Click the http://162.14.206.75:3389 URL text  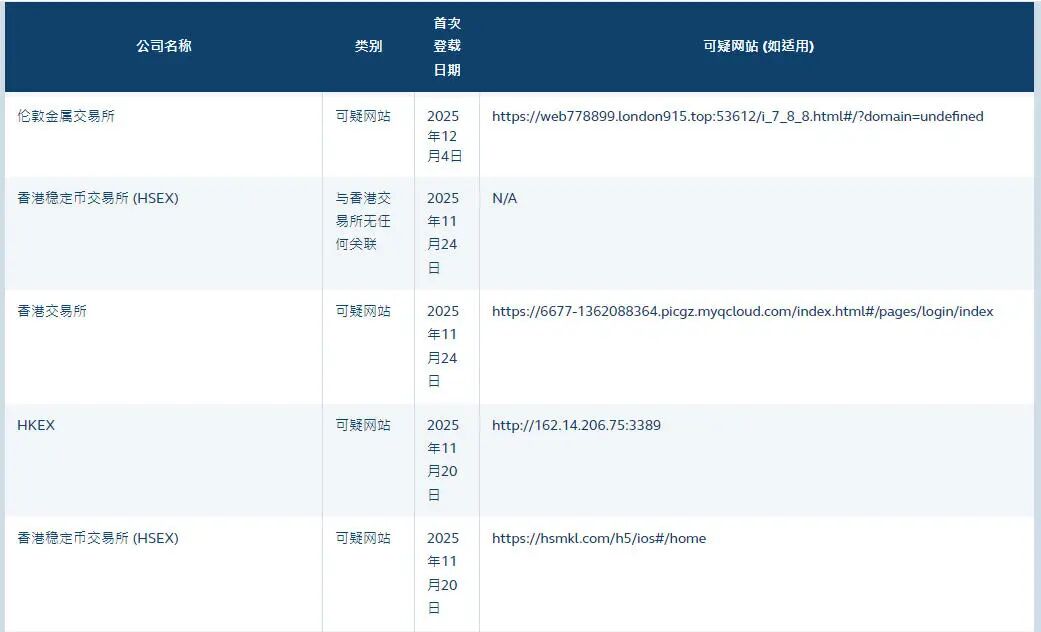576,426
